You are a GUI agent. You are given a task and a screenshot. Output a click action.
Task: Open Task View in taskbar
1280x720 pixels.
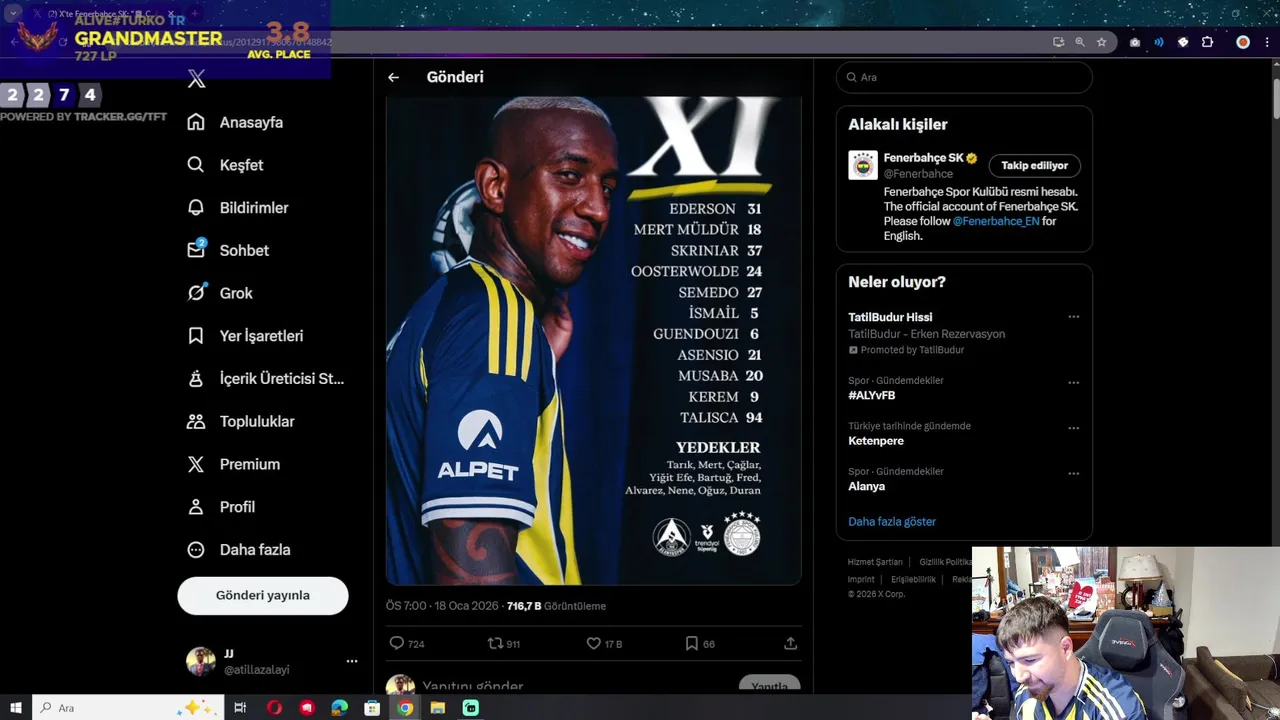240,708
